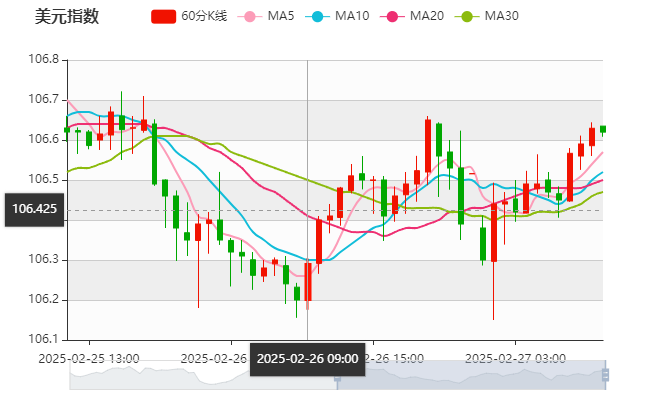Click the 106.2 y-axis price label

tap(43, 300)
